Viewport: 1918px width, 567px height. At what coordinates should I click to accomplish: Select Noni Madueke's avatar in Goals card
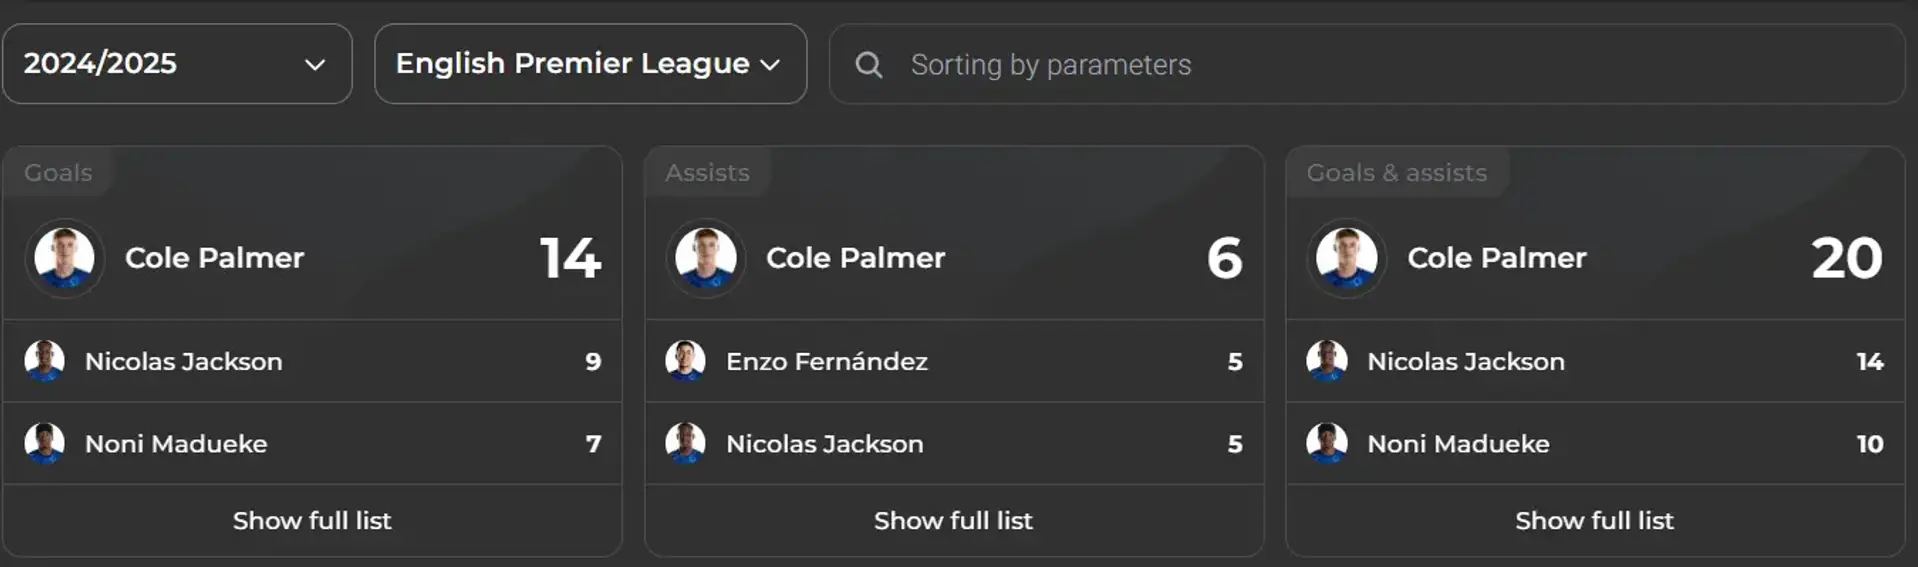pyautogui.click(x=45, y=443)
